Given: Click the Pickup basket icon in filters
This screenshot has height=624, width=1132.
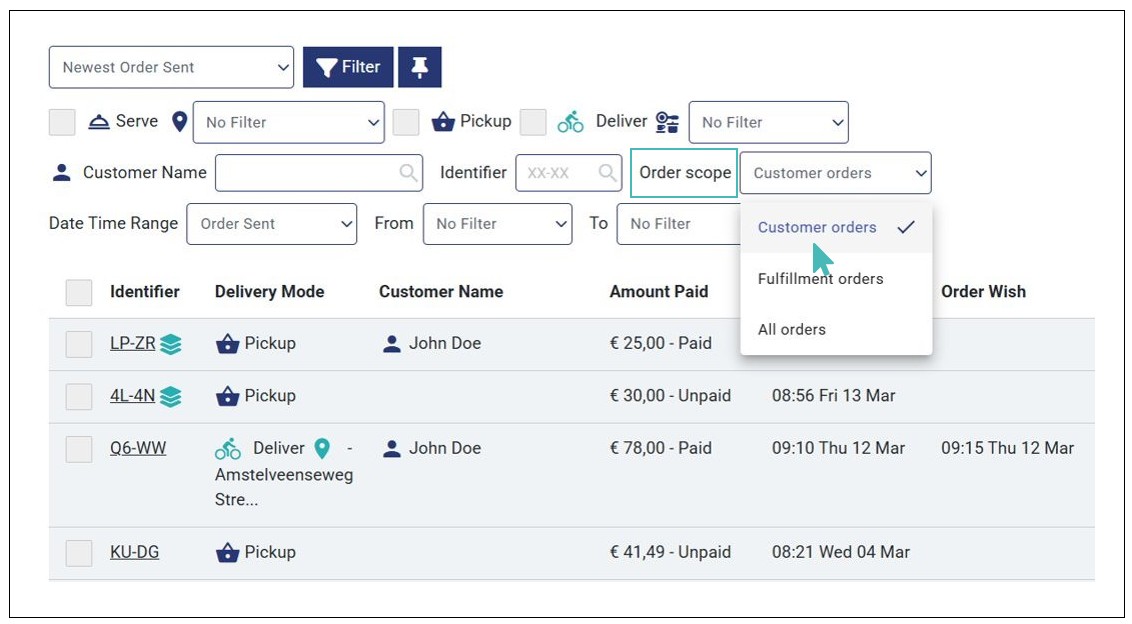Looking at the screenshot, I should (x=443, y=122).
